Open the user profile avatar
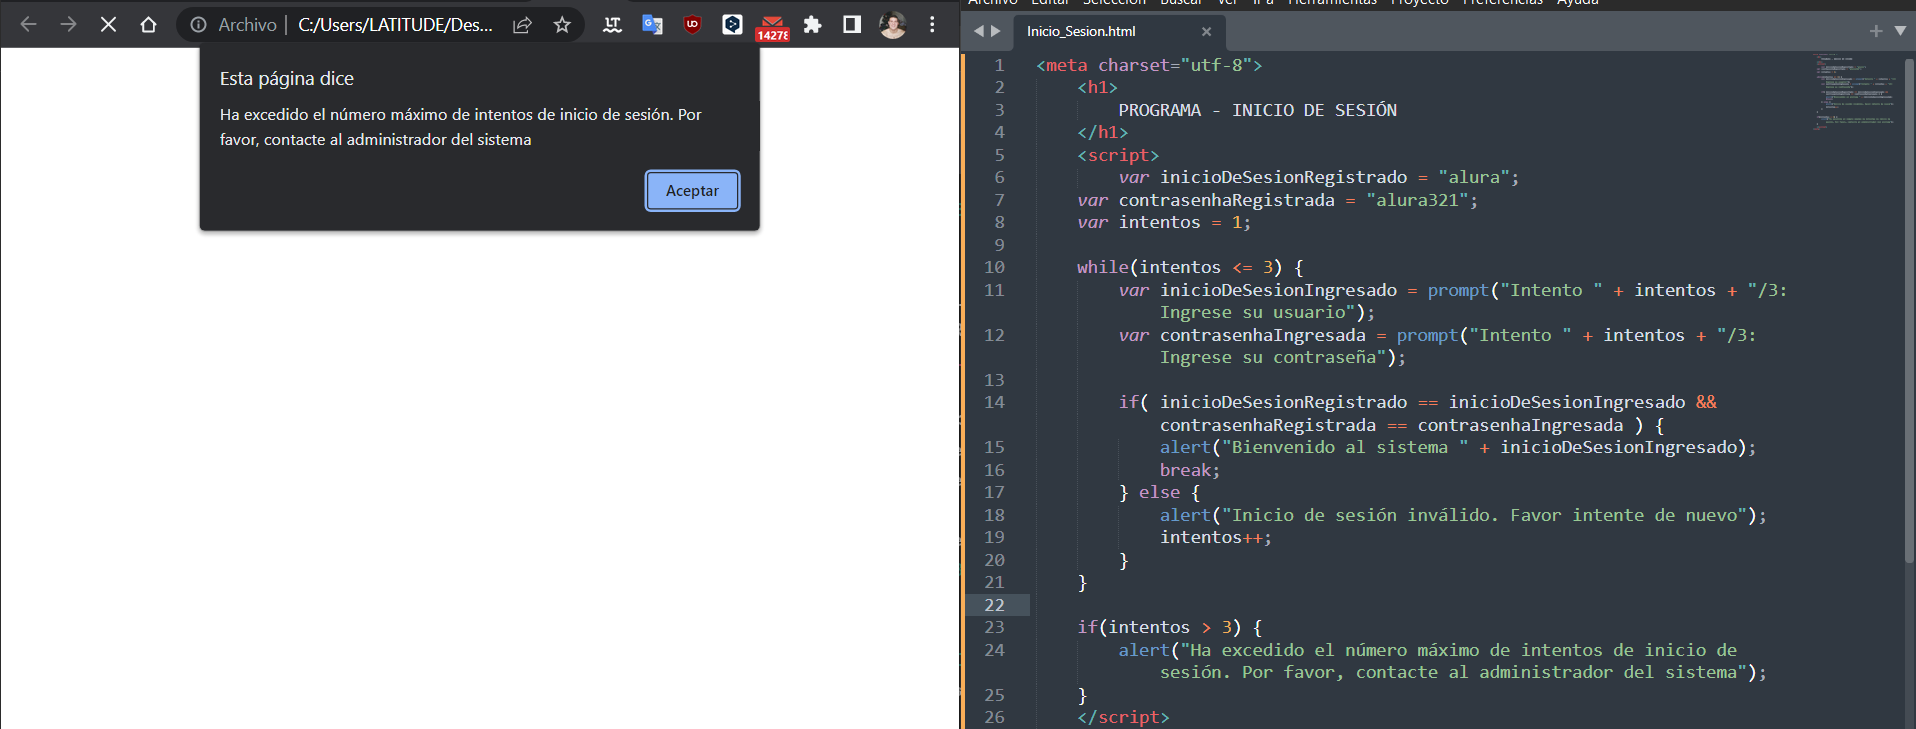The height and width of the screenshot is (729, 1916). (892, 25)
